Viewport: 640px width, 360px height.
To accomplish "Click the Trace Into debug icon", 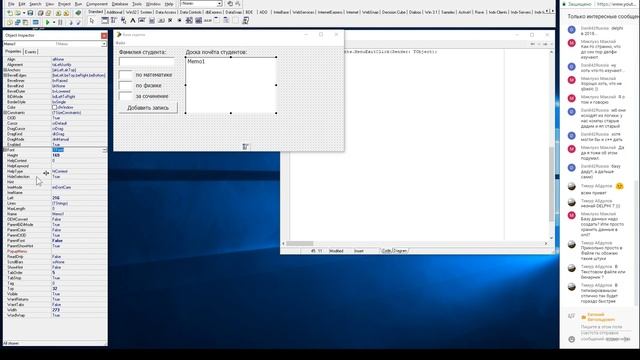I will [x=70, y=22].
